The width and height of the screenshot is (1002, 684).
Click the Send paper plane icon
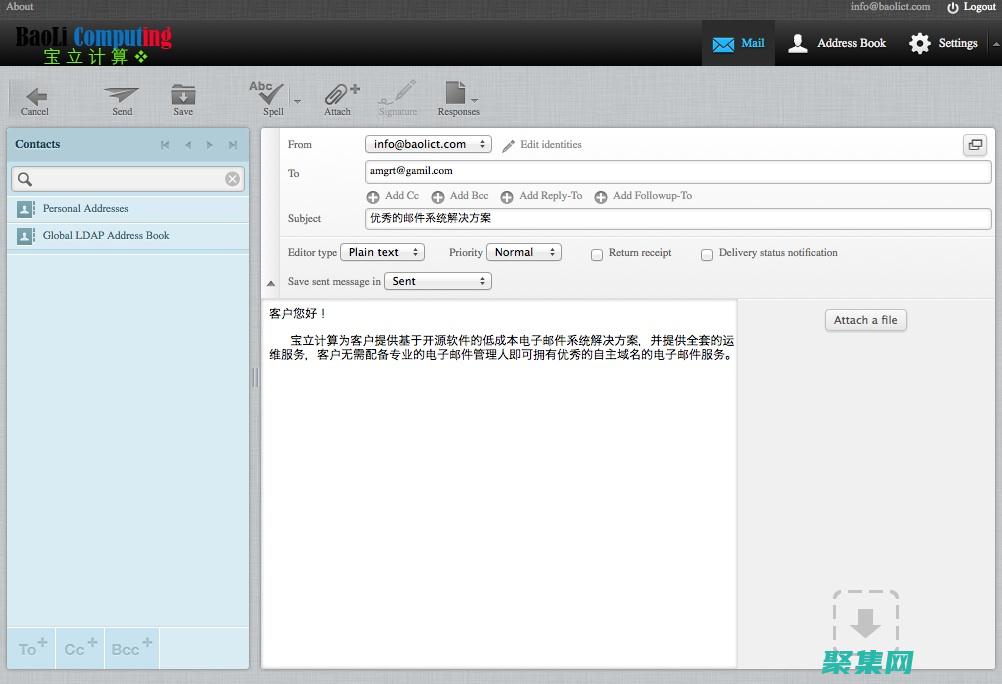[x=122, y=96]
